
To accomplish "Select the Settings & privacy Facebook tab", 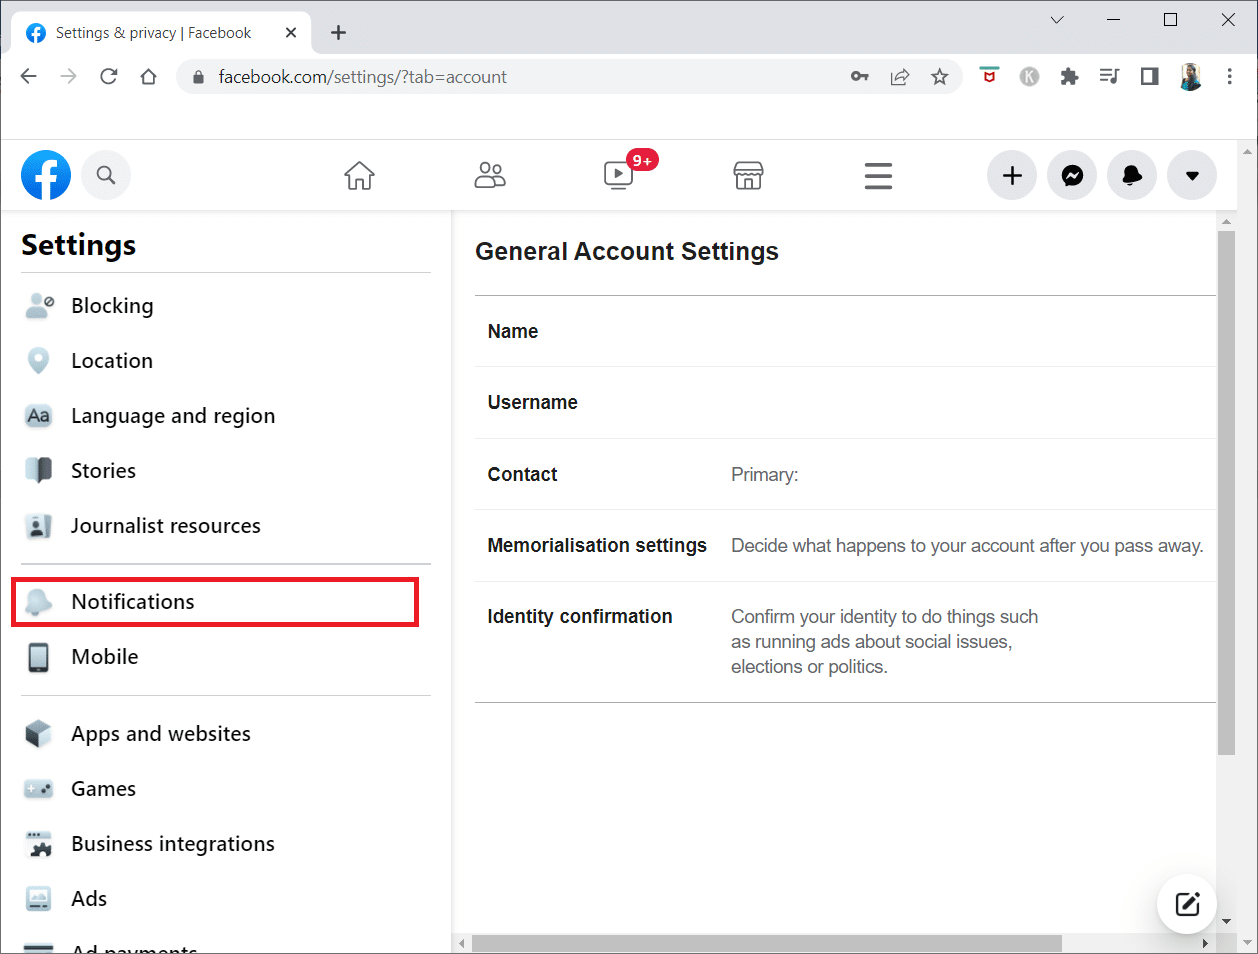I will [160, 33].
